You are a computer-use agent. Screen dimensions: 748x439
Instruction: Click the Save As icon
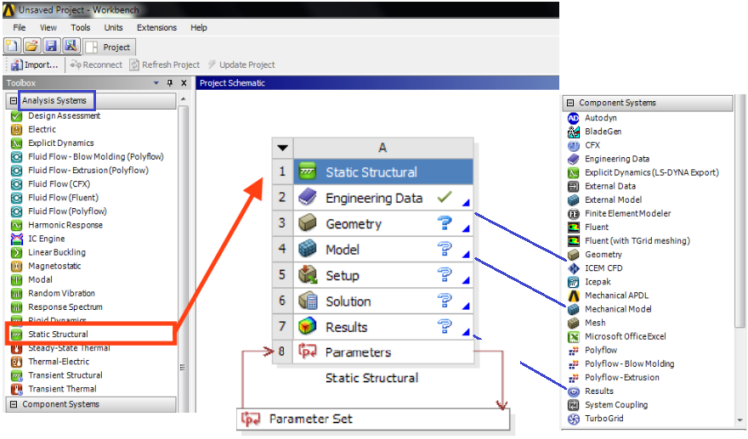click(71, 46)
